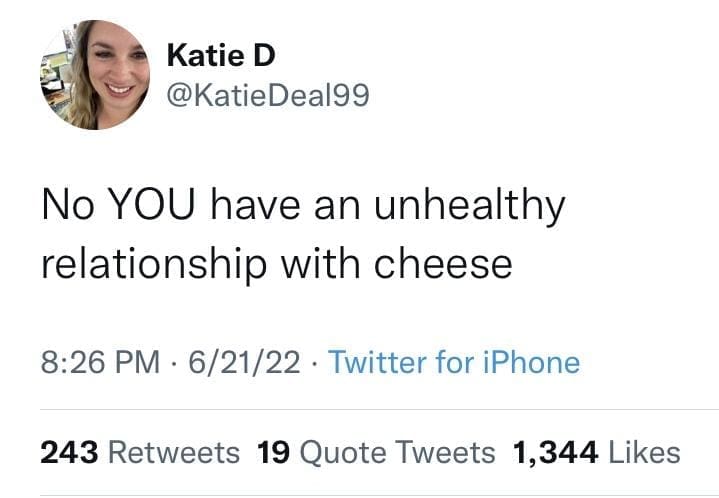Open Katie D's profile picture

click(94, 75)
